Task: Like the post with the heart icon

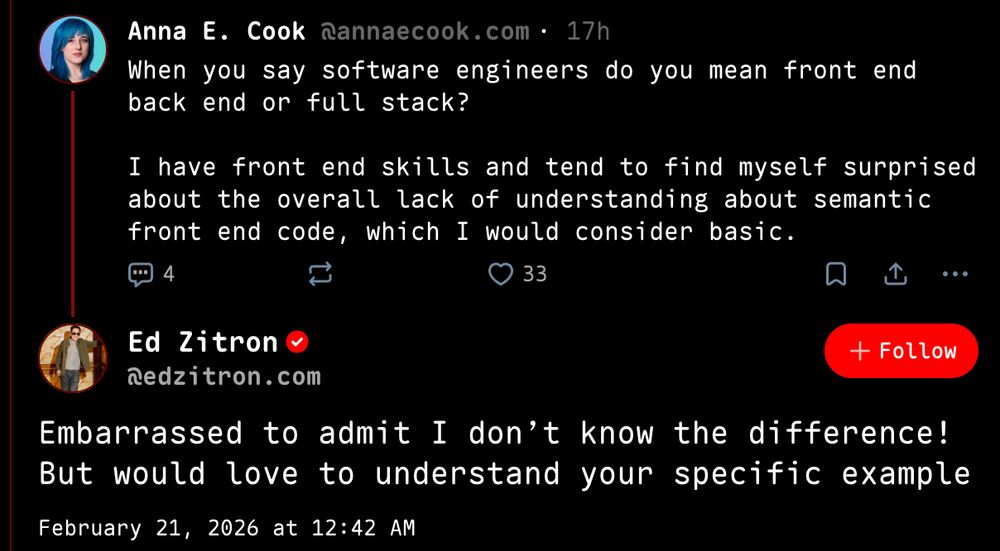Action: click(500, 273)
